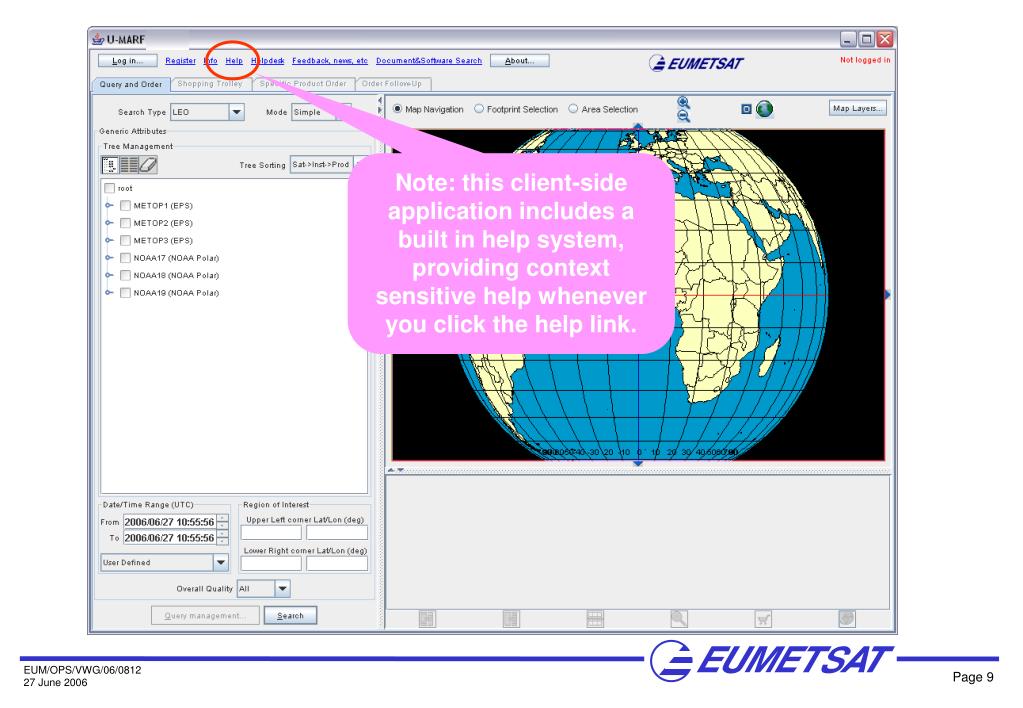Image resolution: width=1023 pixels, height=708 pixels.
Task: Click the first Lower Right corner Lat/Lon field
Action: pyautogui.click(x=271, y=563)
